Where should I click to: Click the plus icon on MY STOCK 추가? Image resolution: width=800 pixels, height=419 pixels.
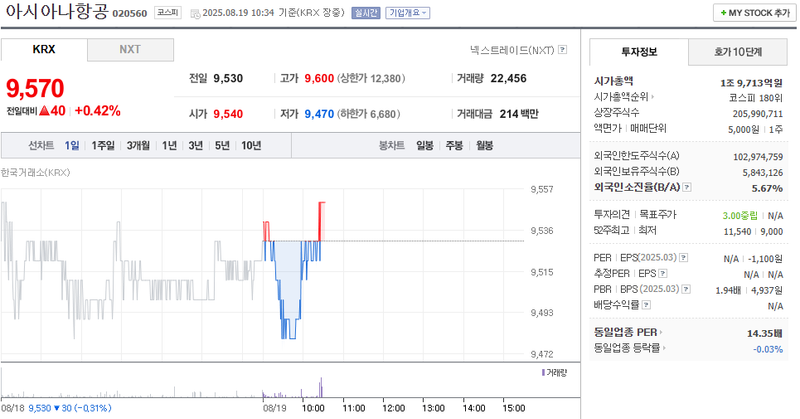click(723, 13)
